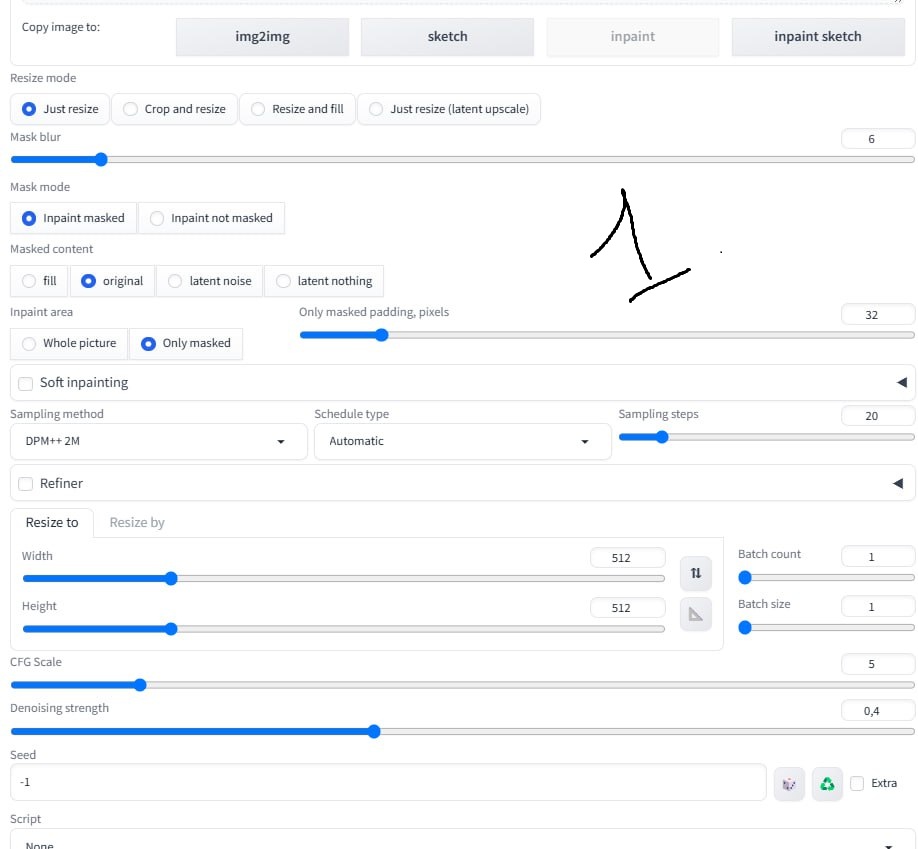This screenshot has height=849, width=918.
Task: Click the recycle reuse seed icon
Action: coord(827,784)
